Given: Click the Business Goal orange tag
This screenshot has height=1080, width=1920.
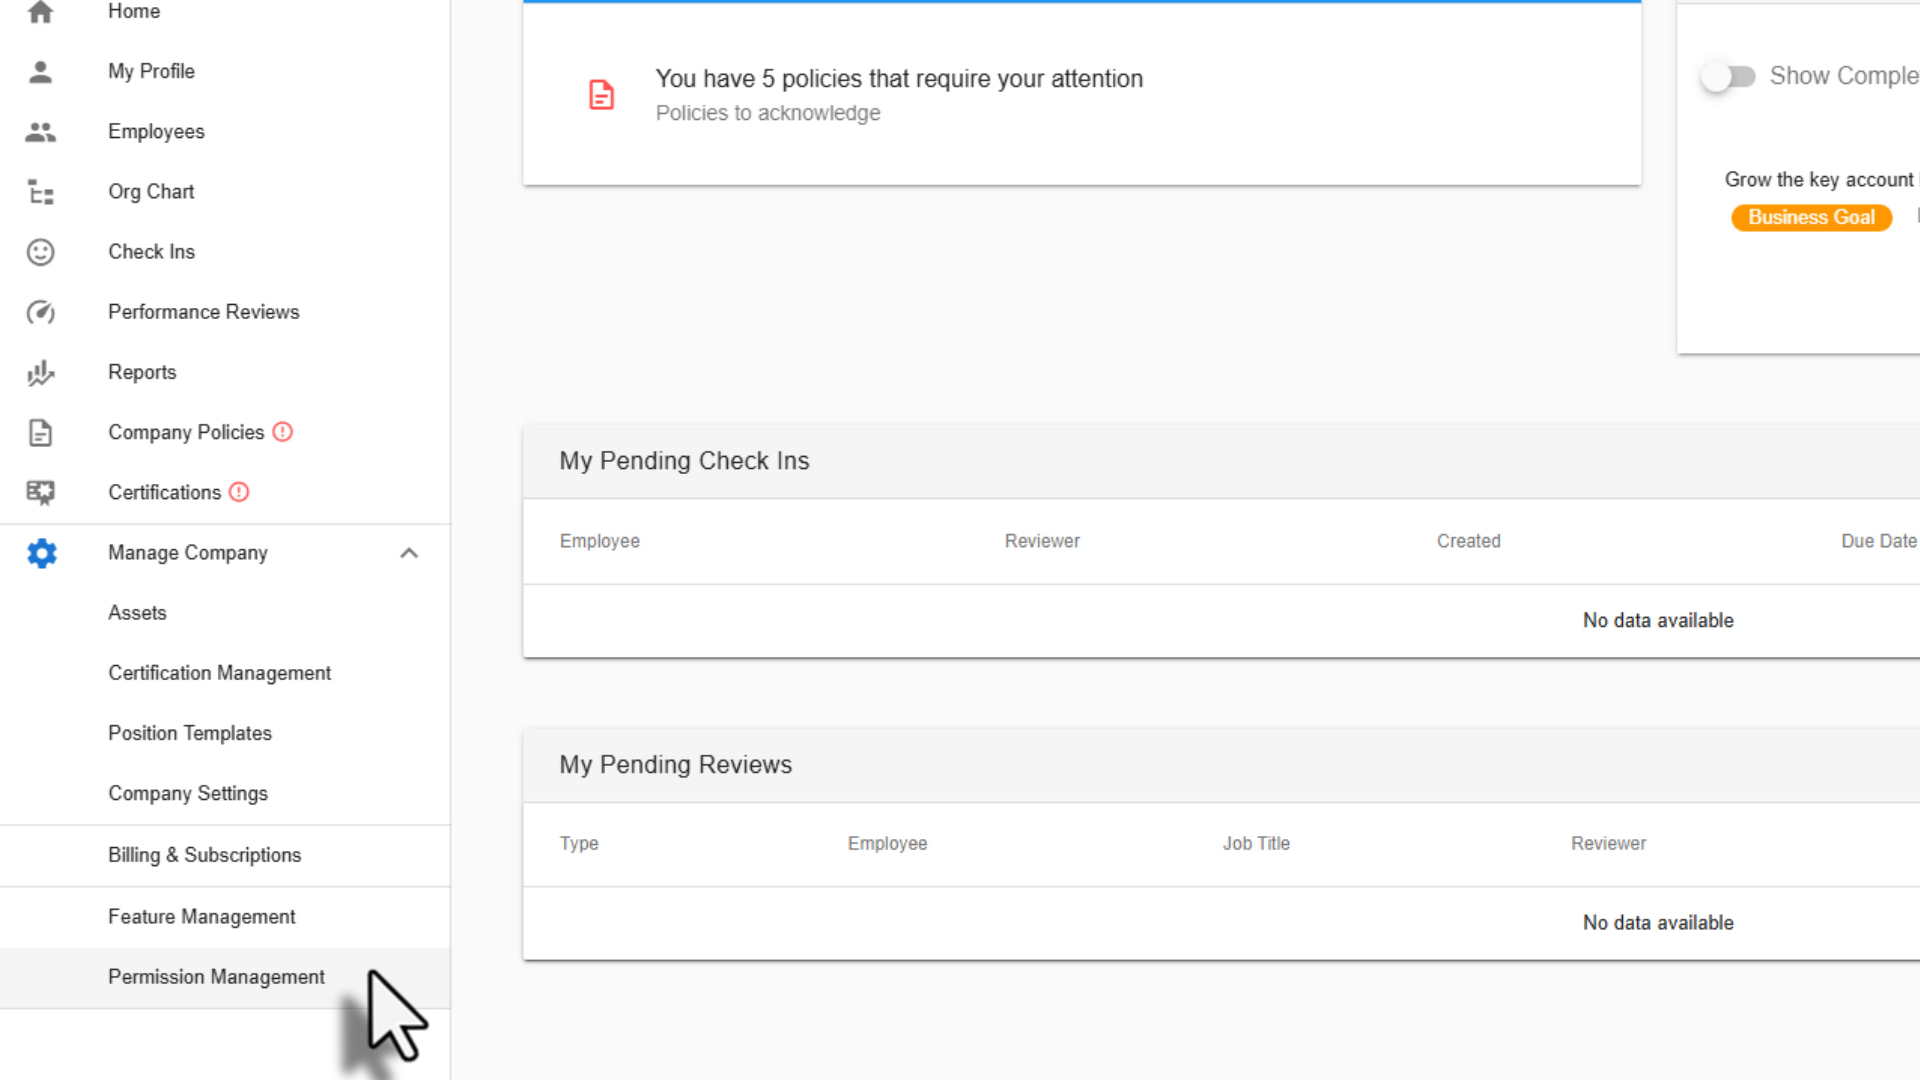Looking at the screenshot, I should 1810,218.
